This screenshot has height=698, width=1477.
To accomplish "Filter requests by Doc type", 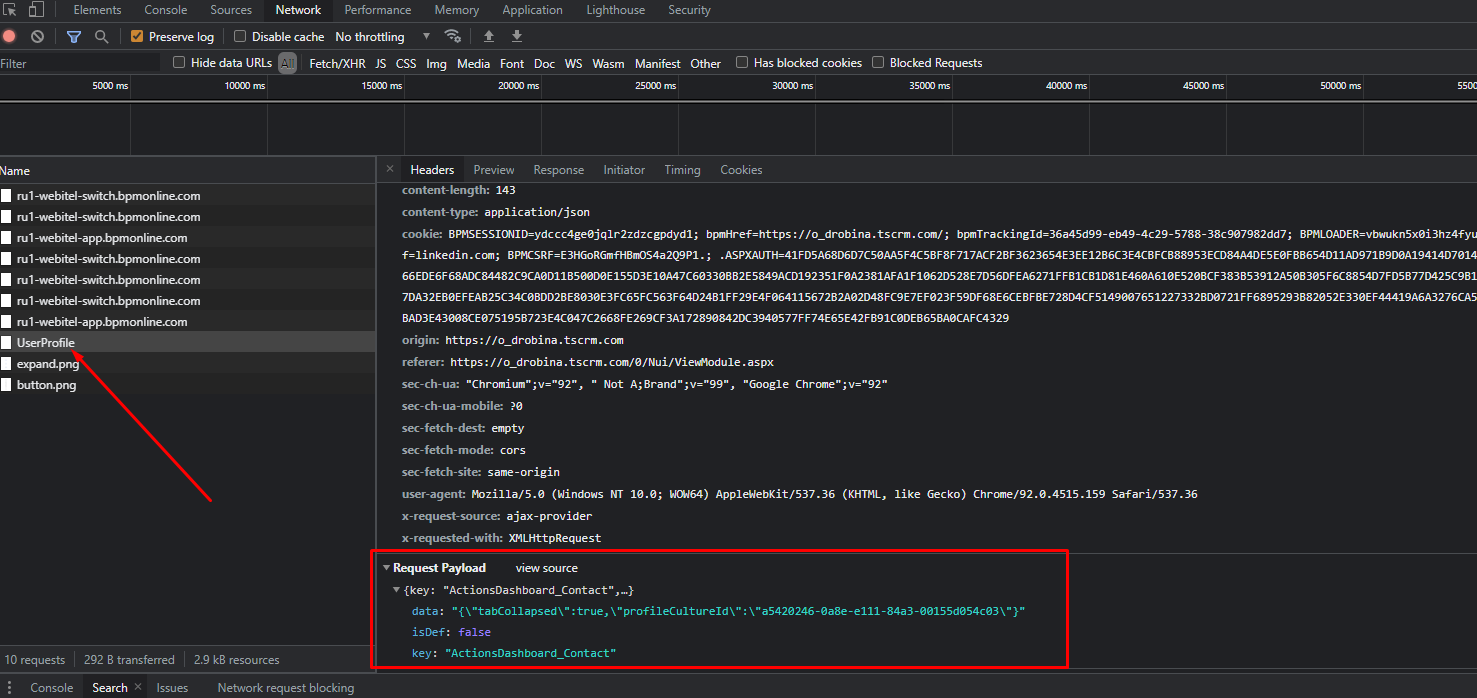I will click(544, 63).
